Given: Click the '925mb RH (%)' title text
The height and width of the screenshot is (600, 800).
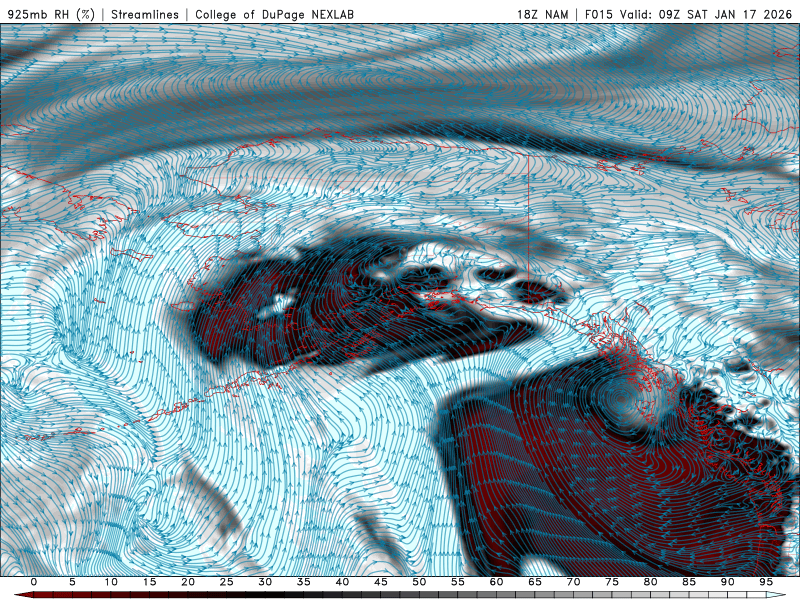Looking at the screenshot, I should 51,14.
